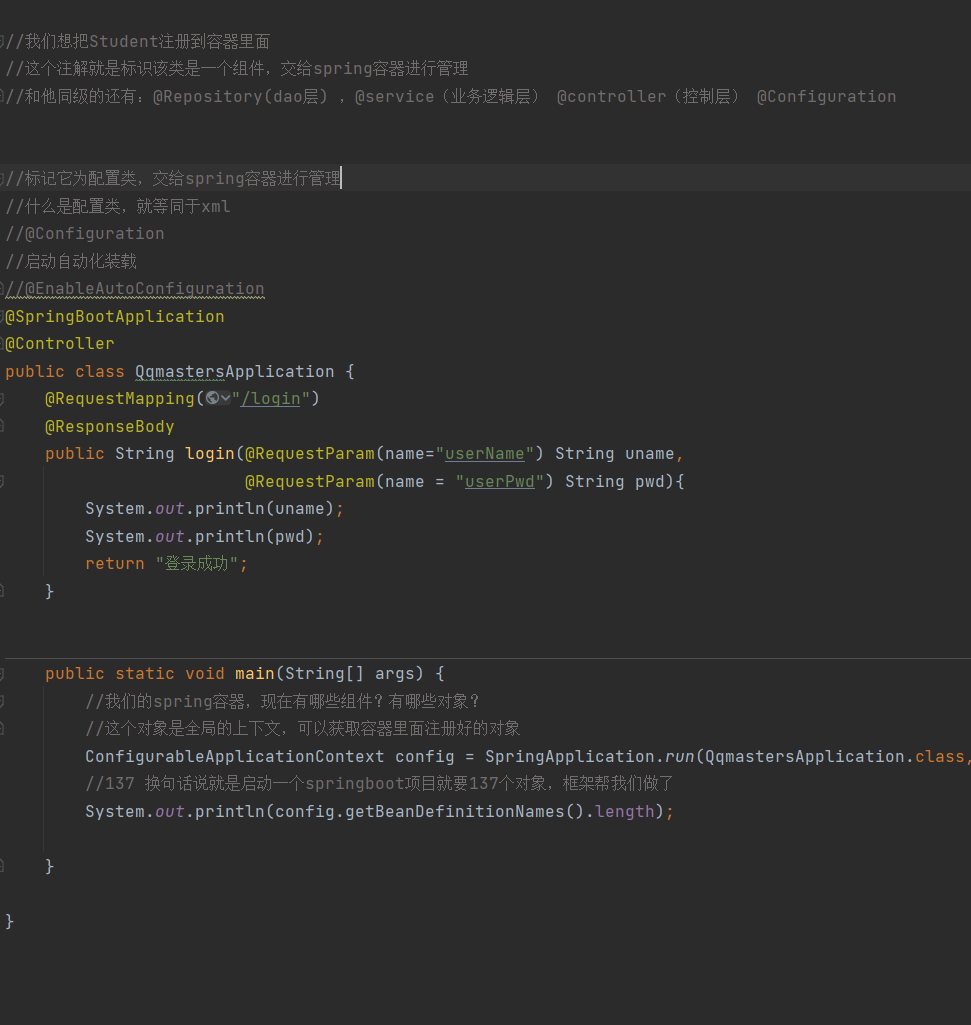The image size is (971, 1025).
Task: Open the URL dropdown chevron beside /login
Action: 225,399
